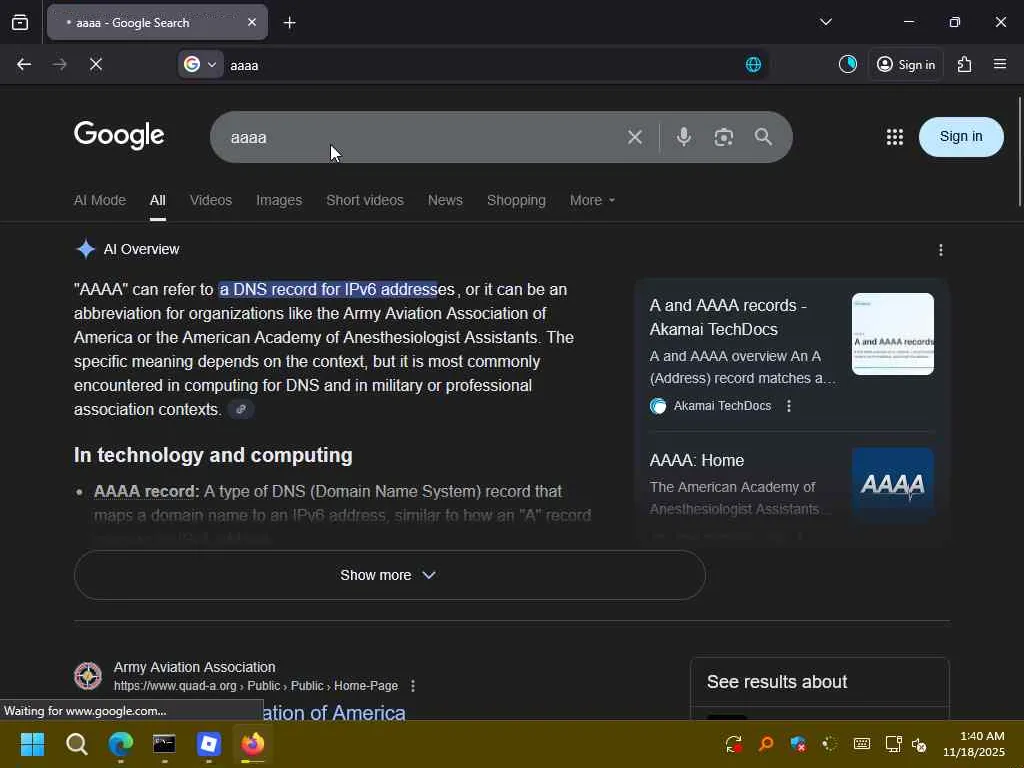The height and width of the screenshot is (768, 1024).
Task: Click the Firefox taskbar icon
Action: (253, 744)
